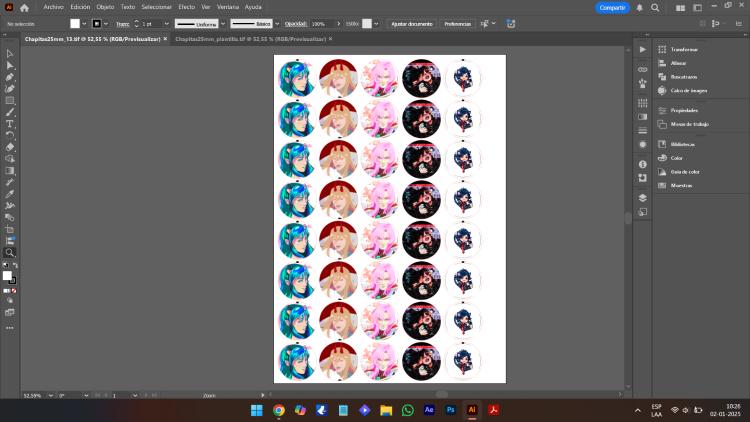Close the Chapitas25mm_13.tif tab
This screenshot has height=422, width=750.
click(165, 39)
